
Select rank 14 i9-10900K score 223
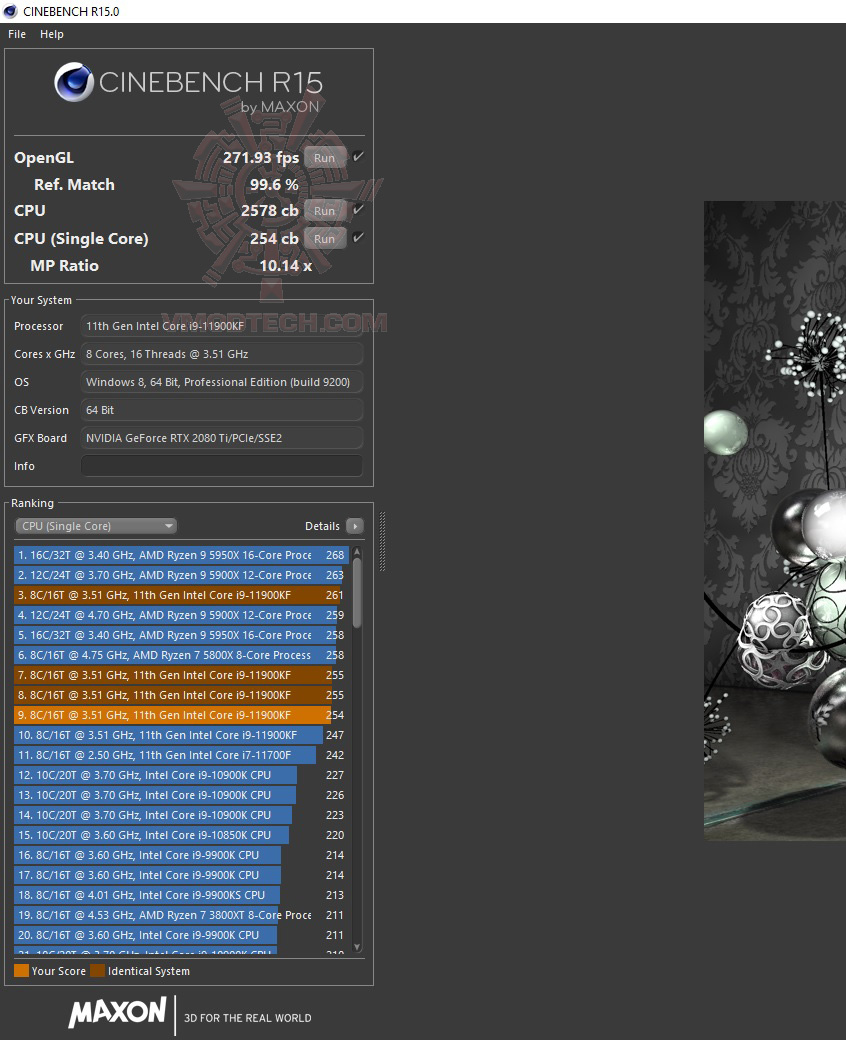coord(181,814)
